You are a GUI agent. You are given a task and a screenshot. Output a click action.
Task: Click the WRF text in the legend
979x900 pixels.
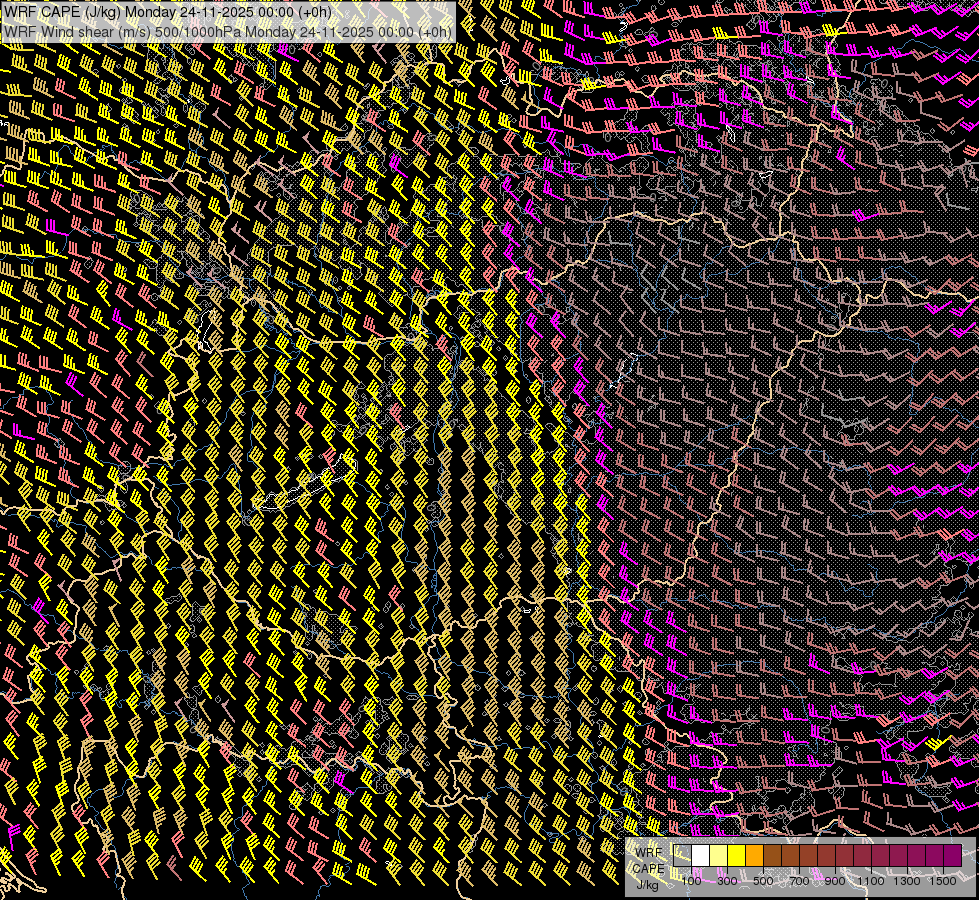648,851
